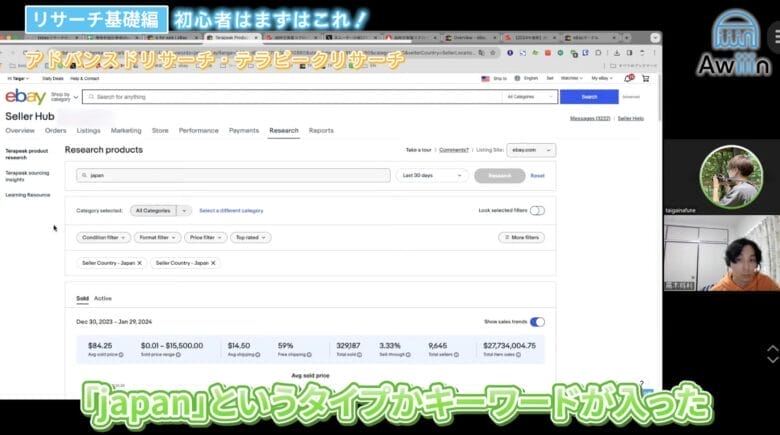Open a new browser tab with plus

[627, 37]
